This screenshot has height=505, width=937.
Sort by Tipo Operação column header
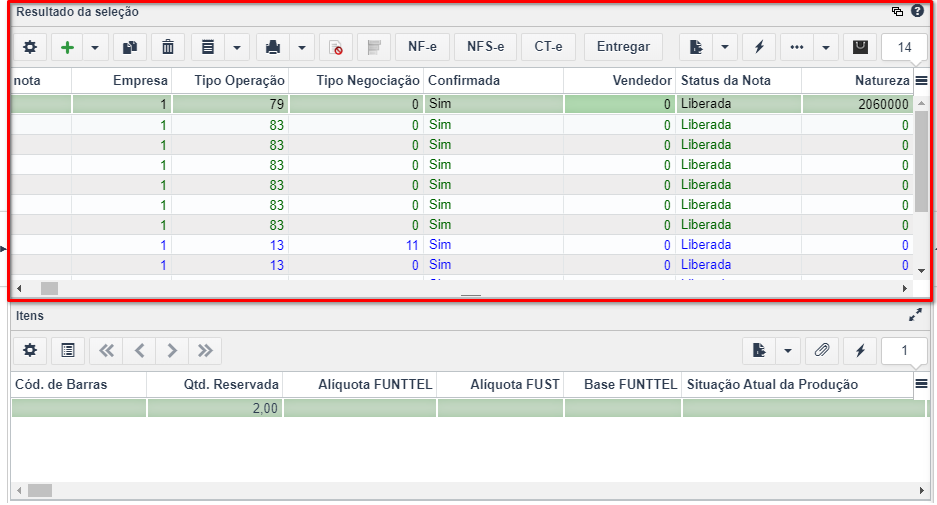pos(230,81)
